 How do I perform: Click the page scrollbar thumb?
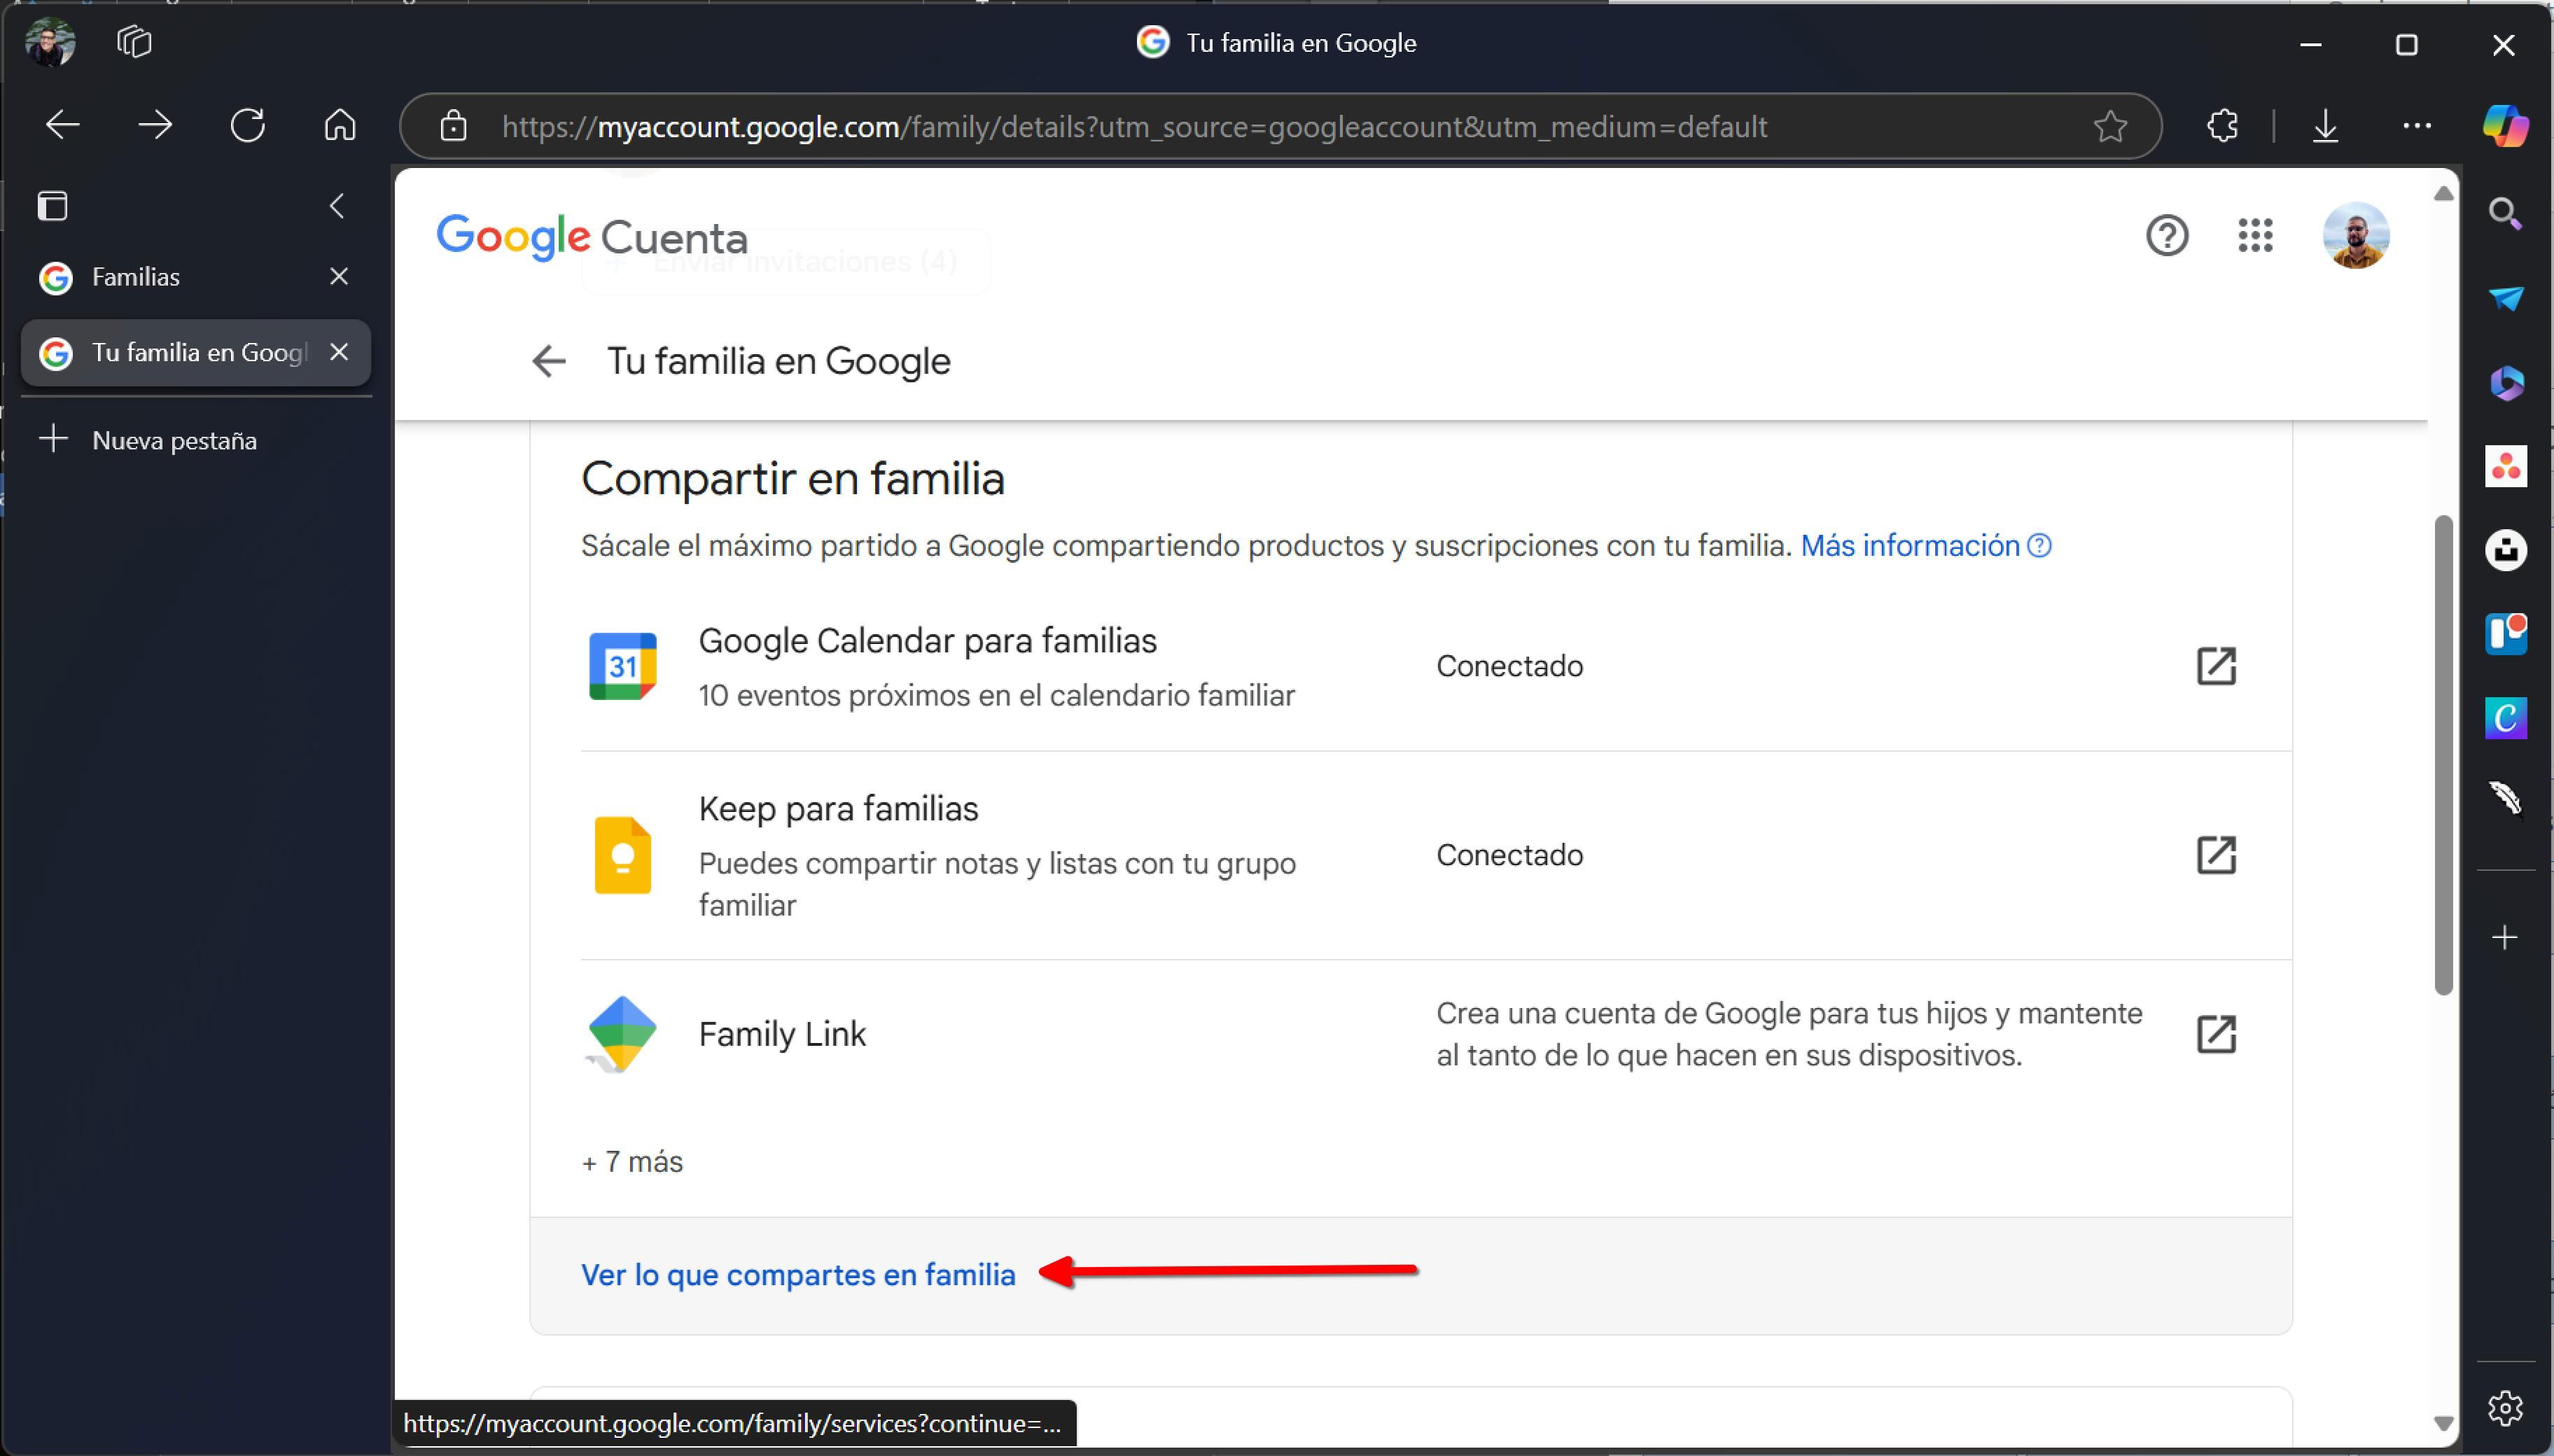2443,755
